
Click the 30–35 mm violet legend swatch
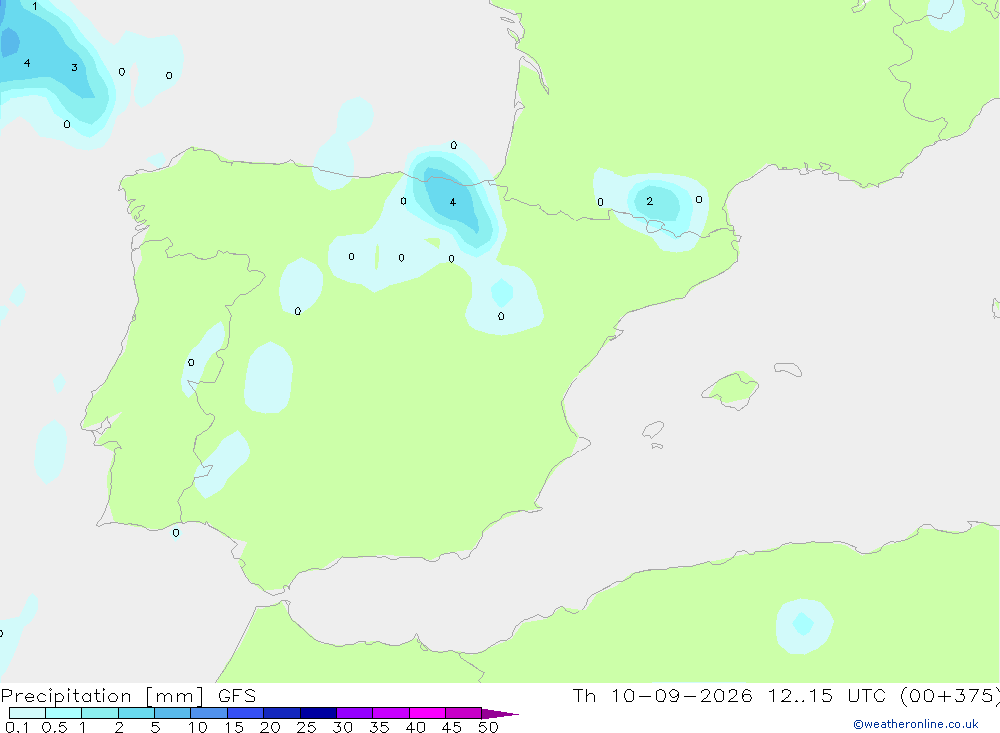[x=354, y=713]
